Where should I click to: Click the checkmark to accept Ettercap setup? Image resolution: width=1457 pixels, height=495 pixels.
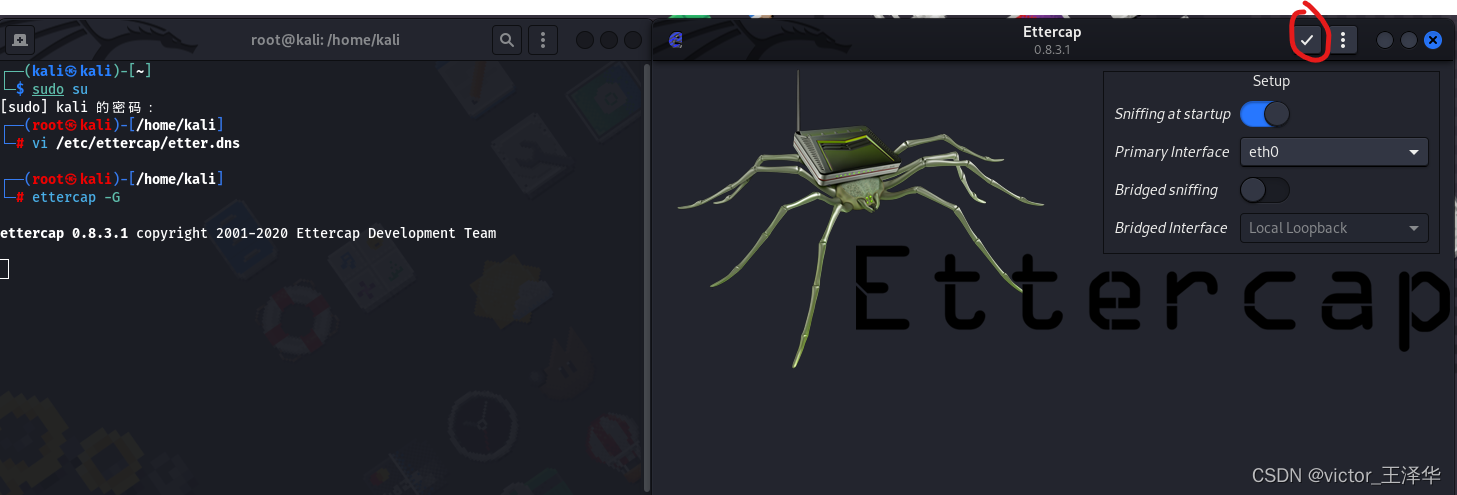click(x=1306, y=40)
